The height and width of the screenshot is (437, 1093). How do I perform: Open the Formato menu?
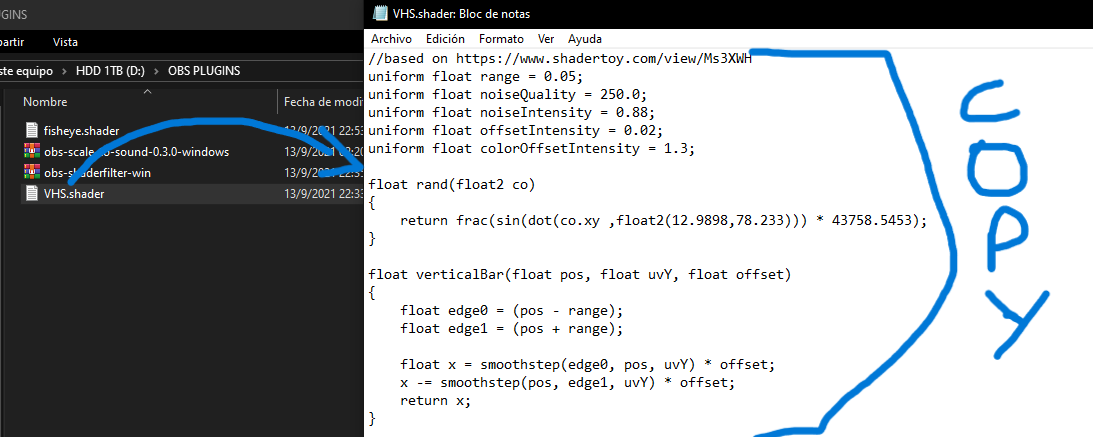point(501,39)
